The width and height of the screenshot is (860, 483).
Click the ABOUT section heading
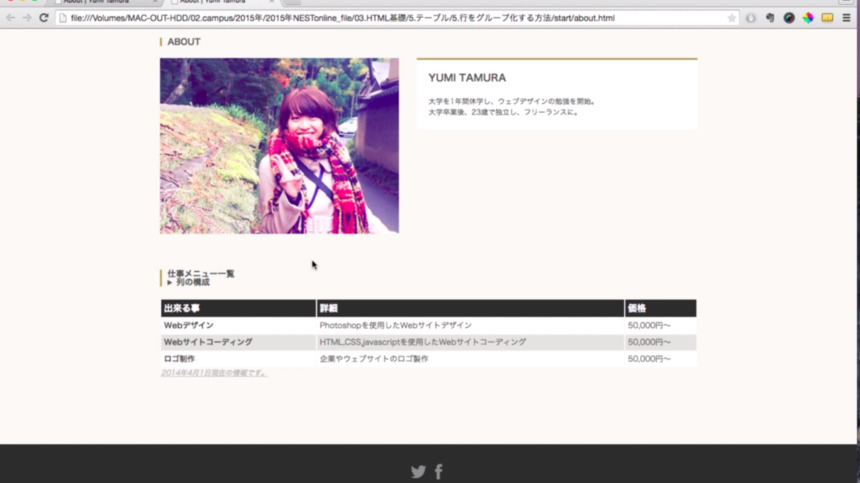(184, 42)
